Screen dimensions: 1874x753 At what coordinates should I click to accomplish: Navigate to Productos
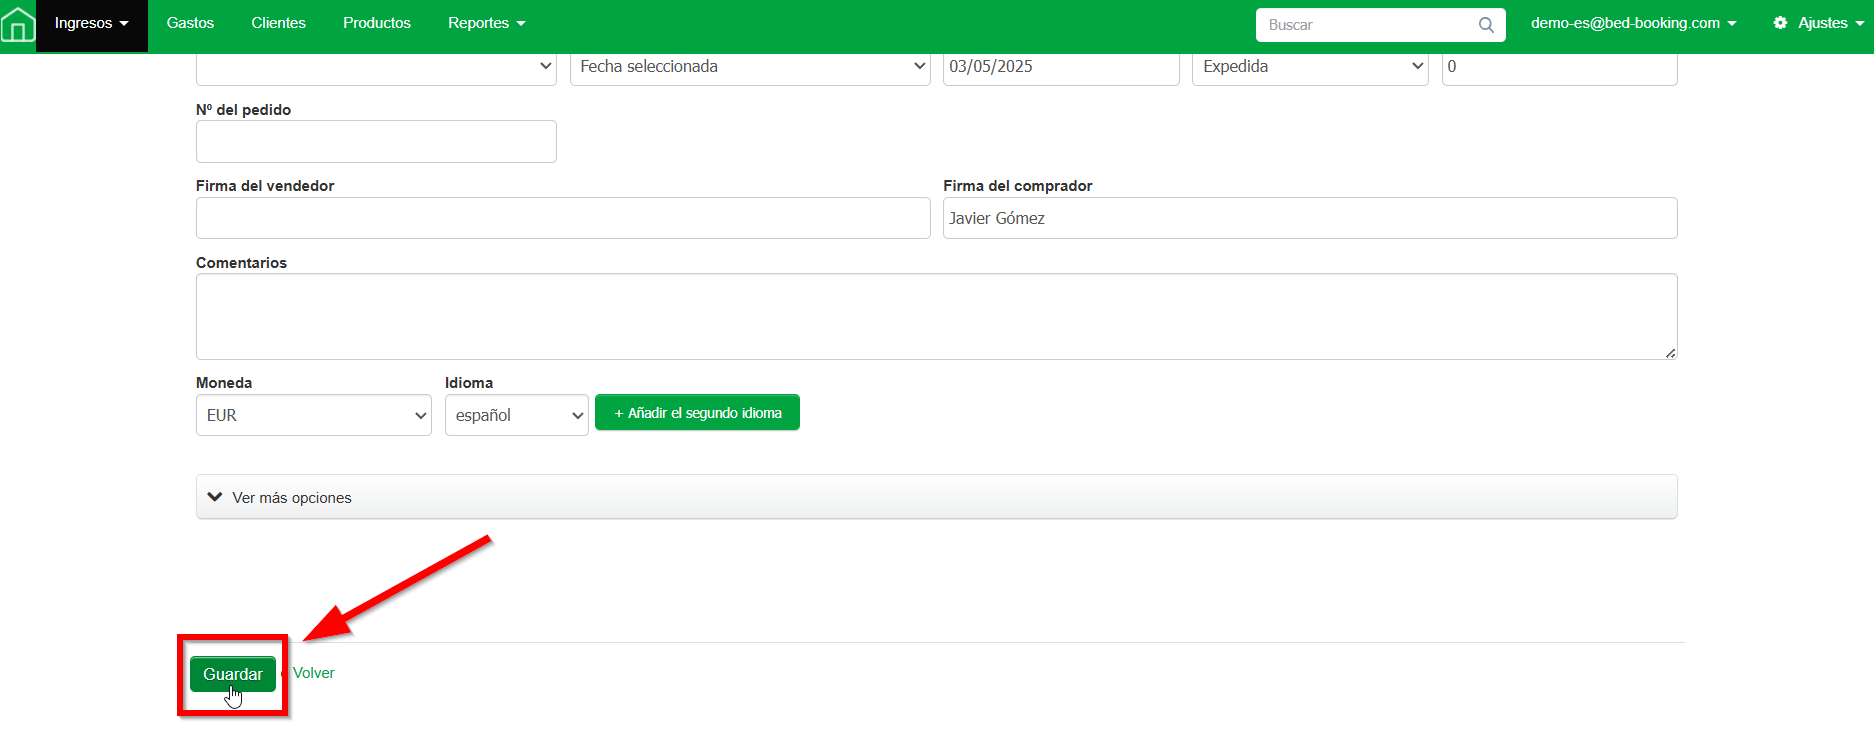(x=377, y=23)
